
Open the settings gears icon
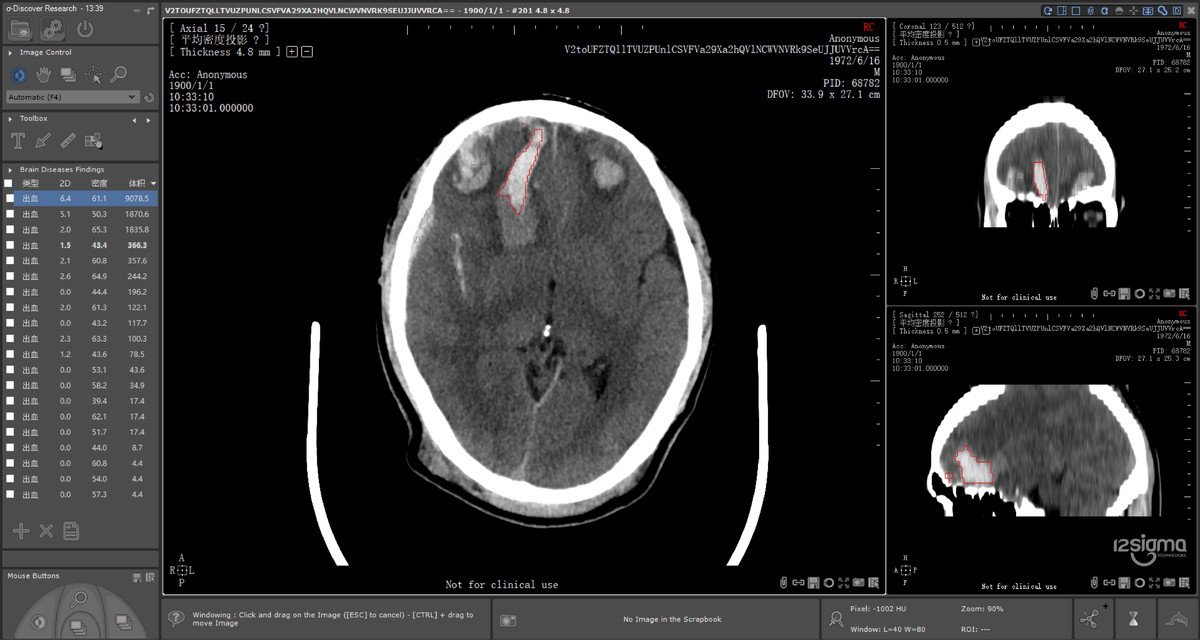(52, 30)
